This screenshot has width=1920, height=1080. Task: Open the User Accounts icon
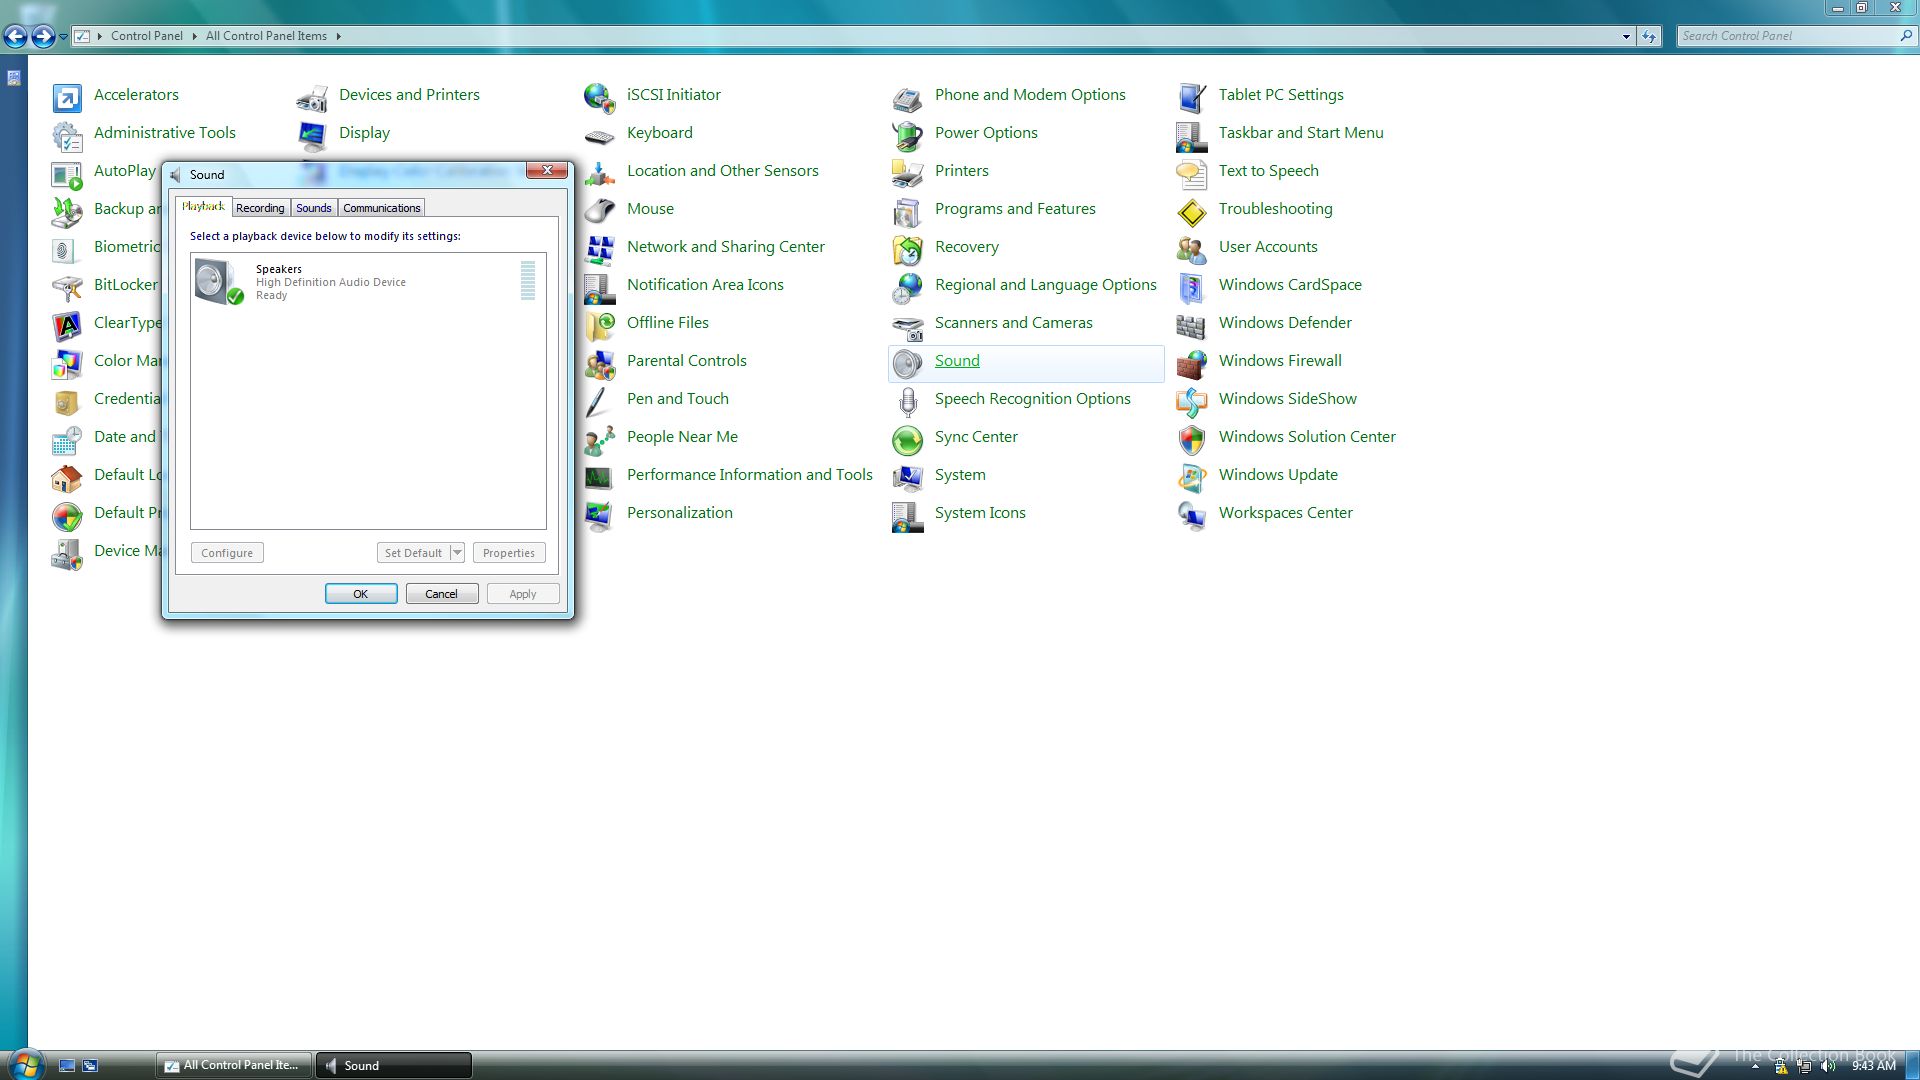1192,249
